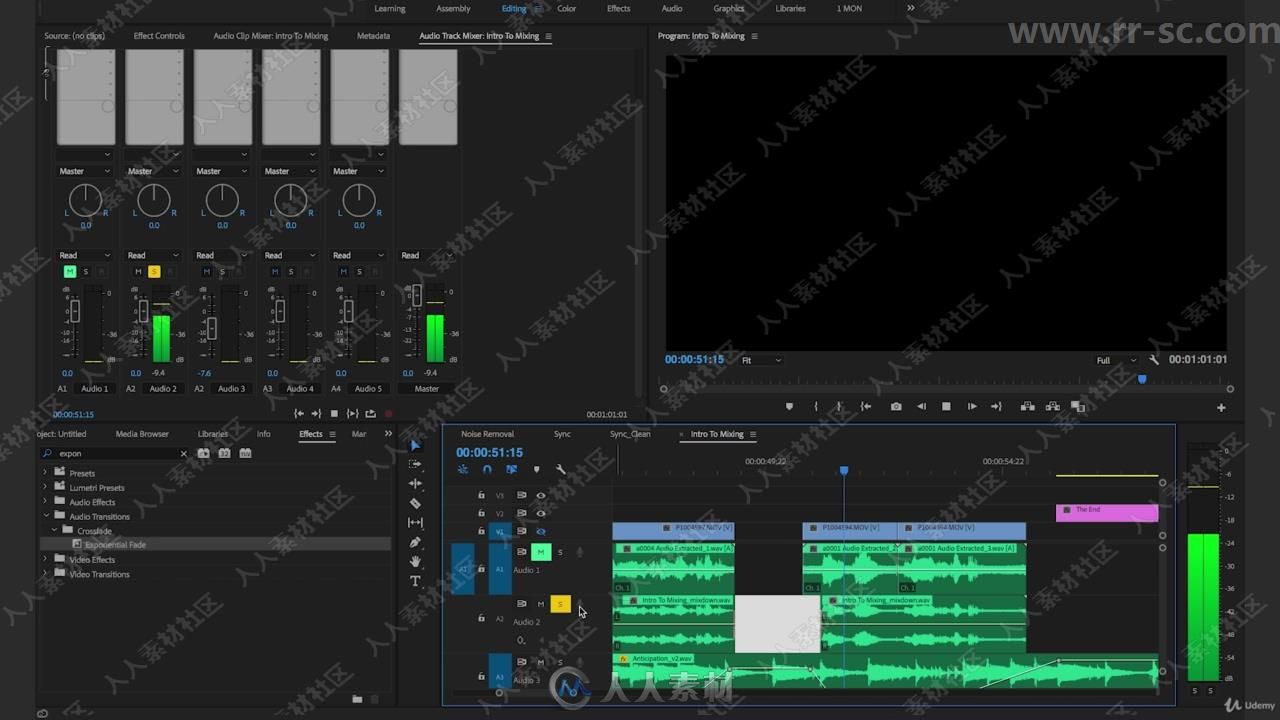The image size is (1280, 720).
Task: Switch to the Audio workspace
Action: 672,8
